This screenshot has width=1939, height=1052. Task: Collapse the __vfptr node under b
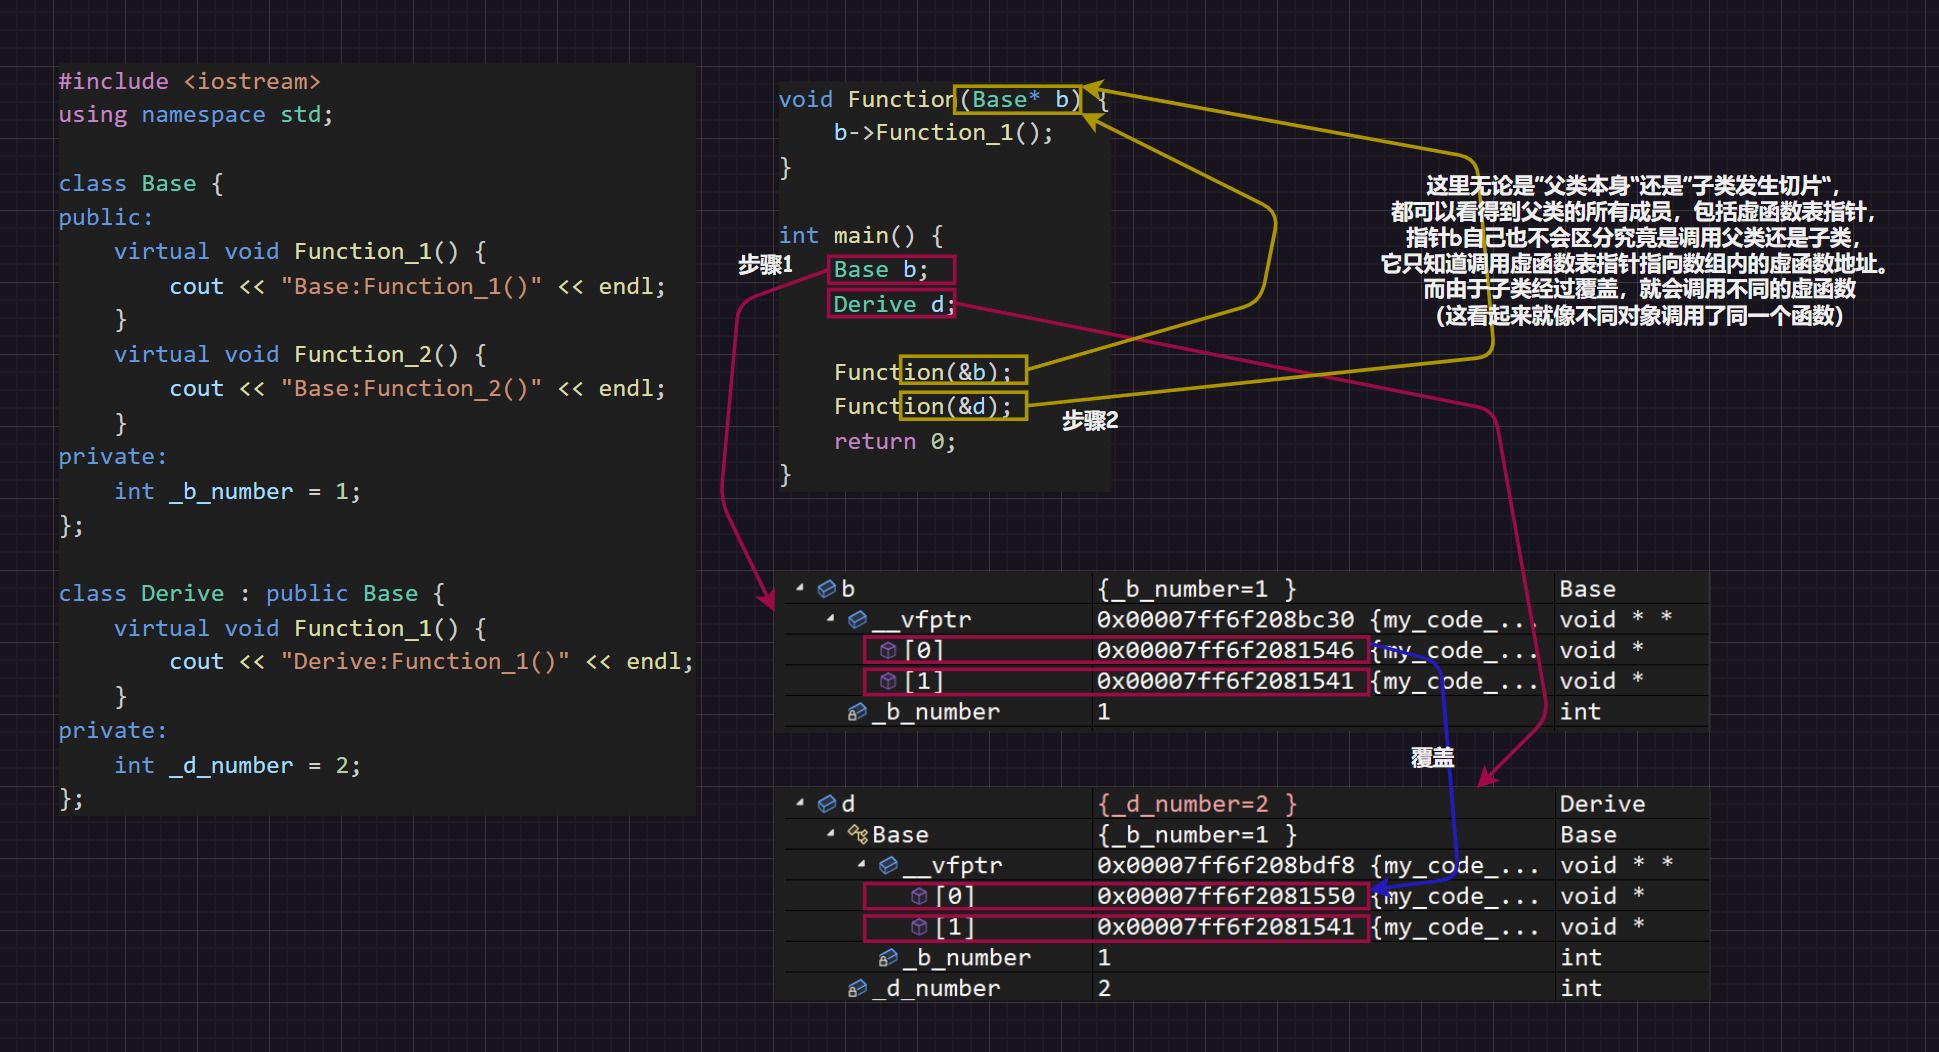830,619
